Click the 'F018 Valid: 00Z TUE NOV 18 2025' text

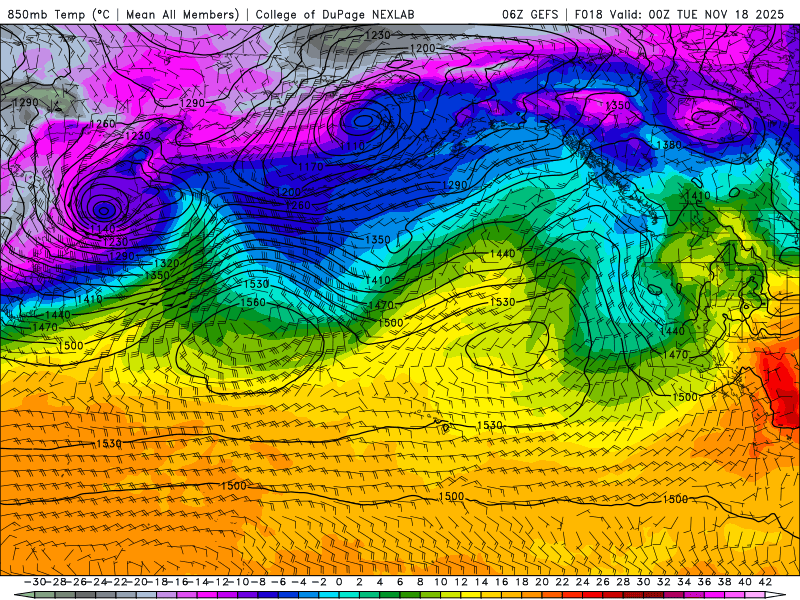[x=679, y=14]
